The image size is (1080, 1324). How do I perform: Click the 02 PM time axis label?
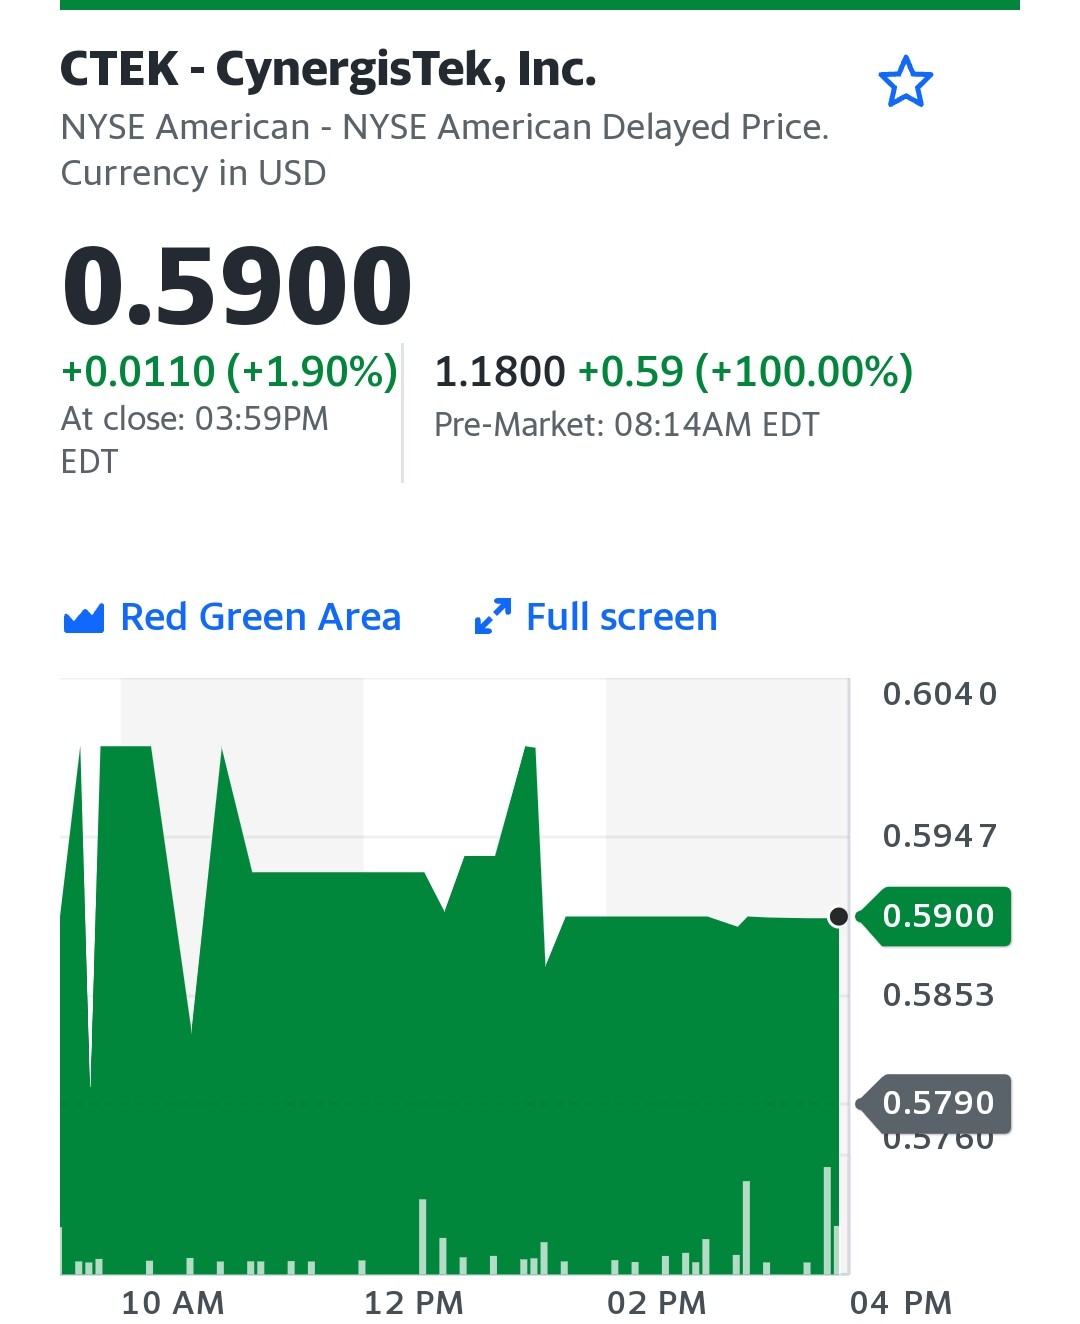657,1303
